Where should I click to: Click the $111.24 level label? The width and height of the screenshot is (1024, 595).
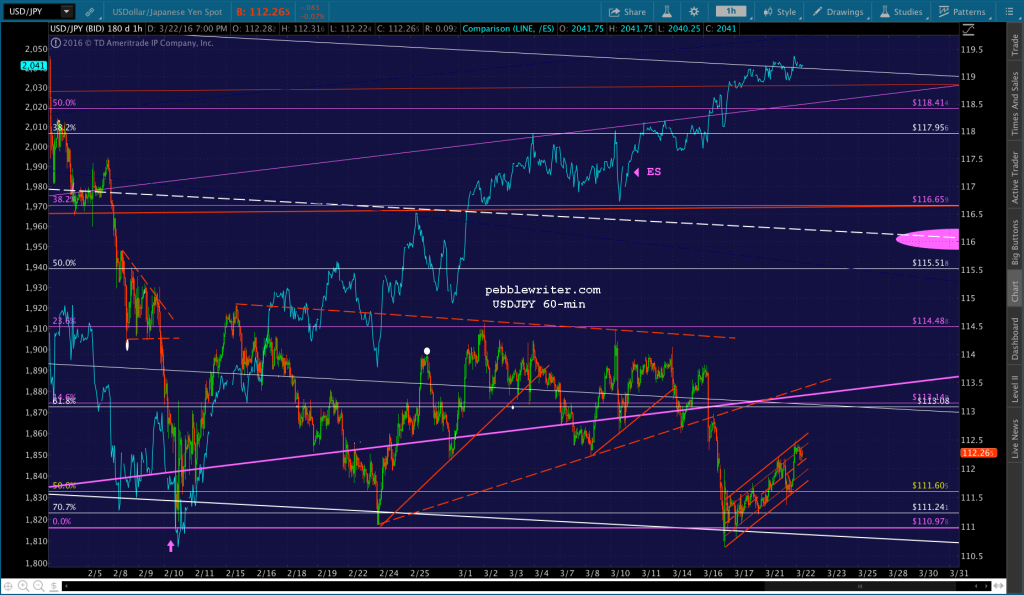pos(931,507)
